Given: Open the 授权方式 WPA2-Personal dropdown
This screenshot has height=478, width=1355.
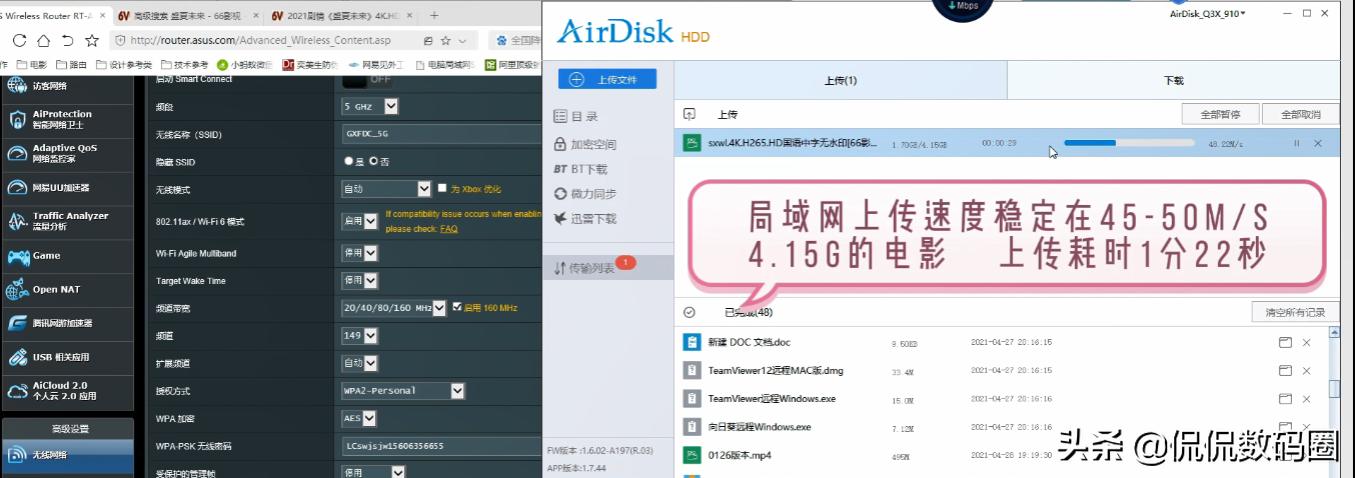Looking at the screenshot, I should click(403, 391).
